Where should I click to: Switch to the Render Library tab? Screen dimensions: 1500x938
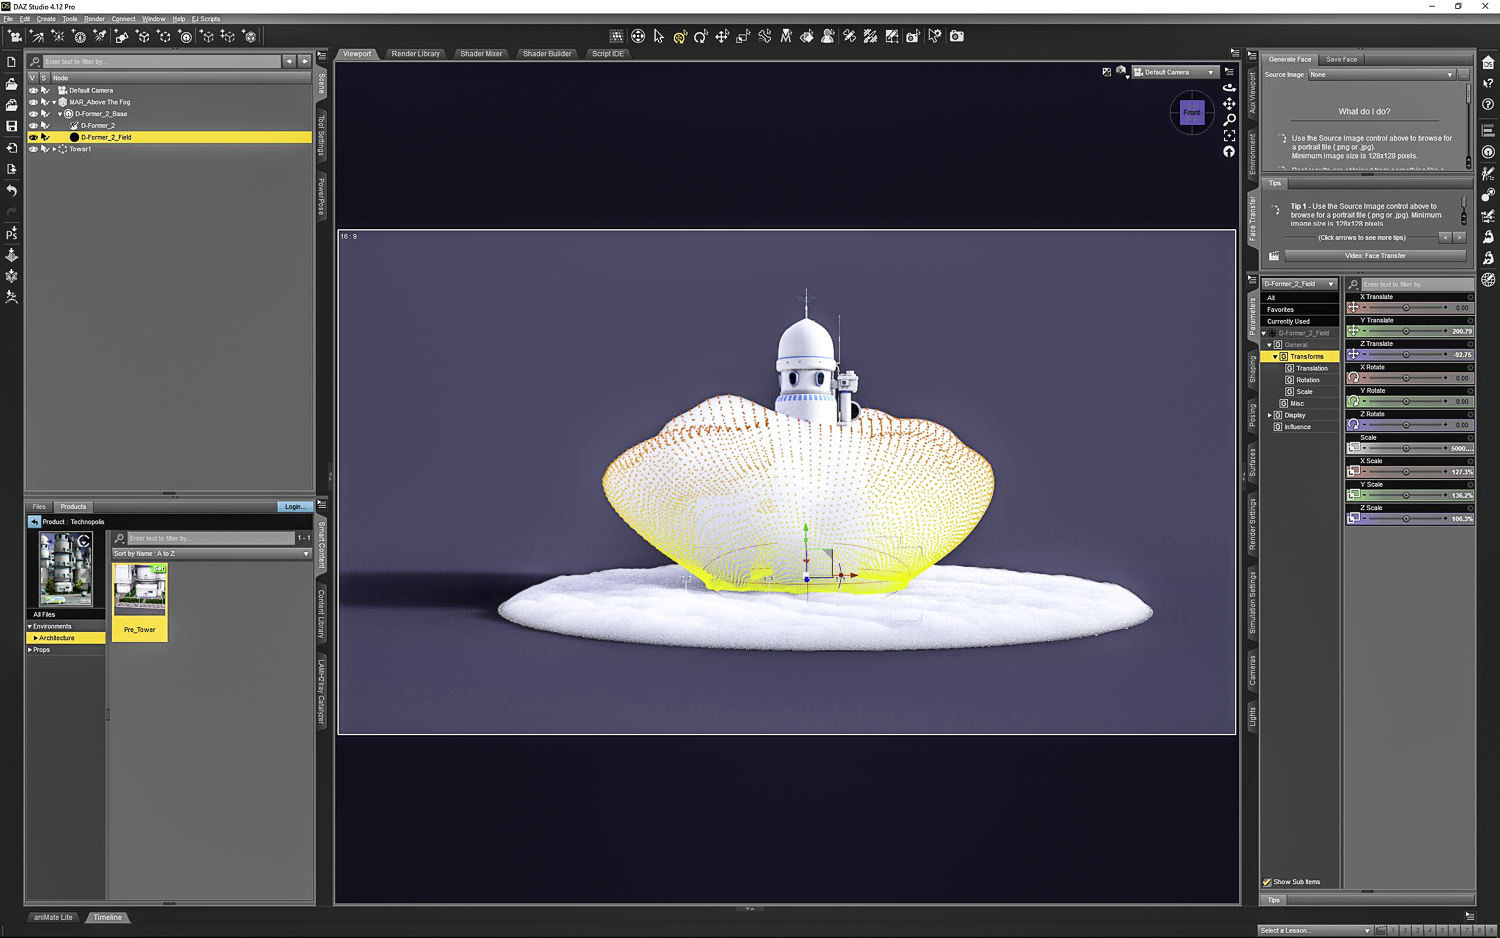pyautogui.click(x=416, y=54)
